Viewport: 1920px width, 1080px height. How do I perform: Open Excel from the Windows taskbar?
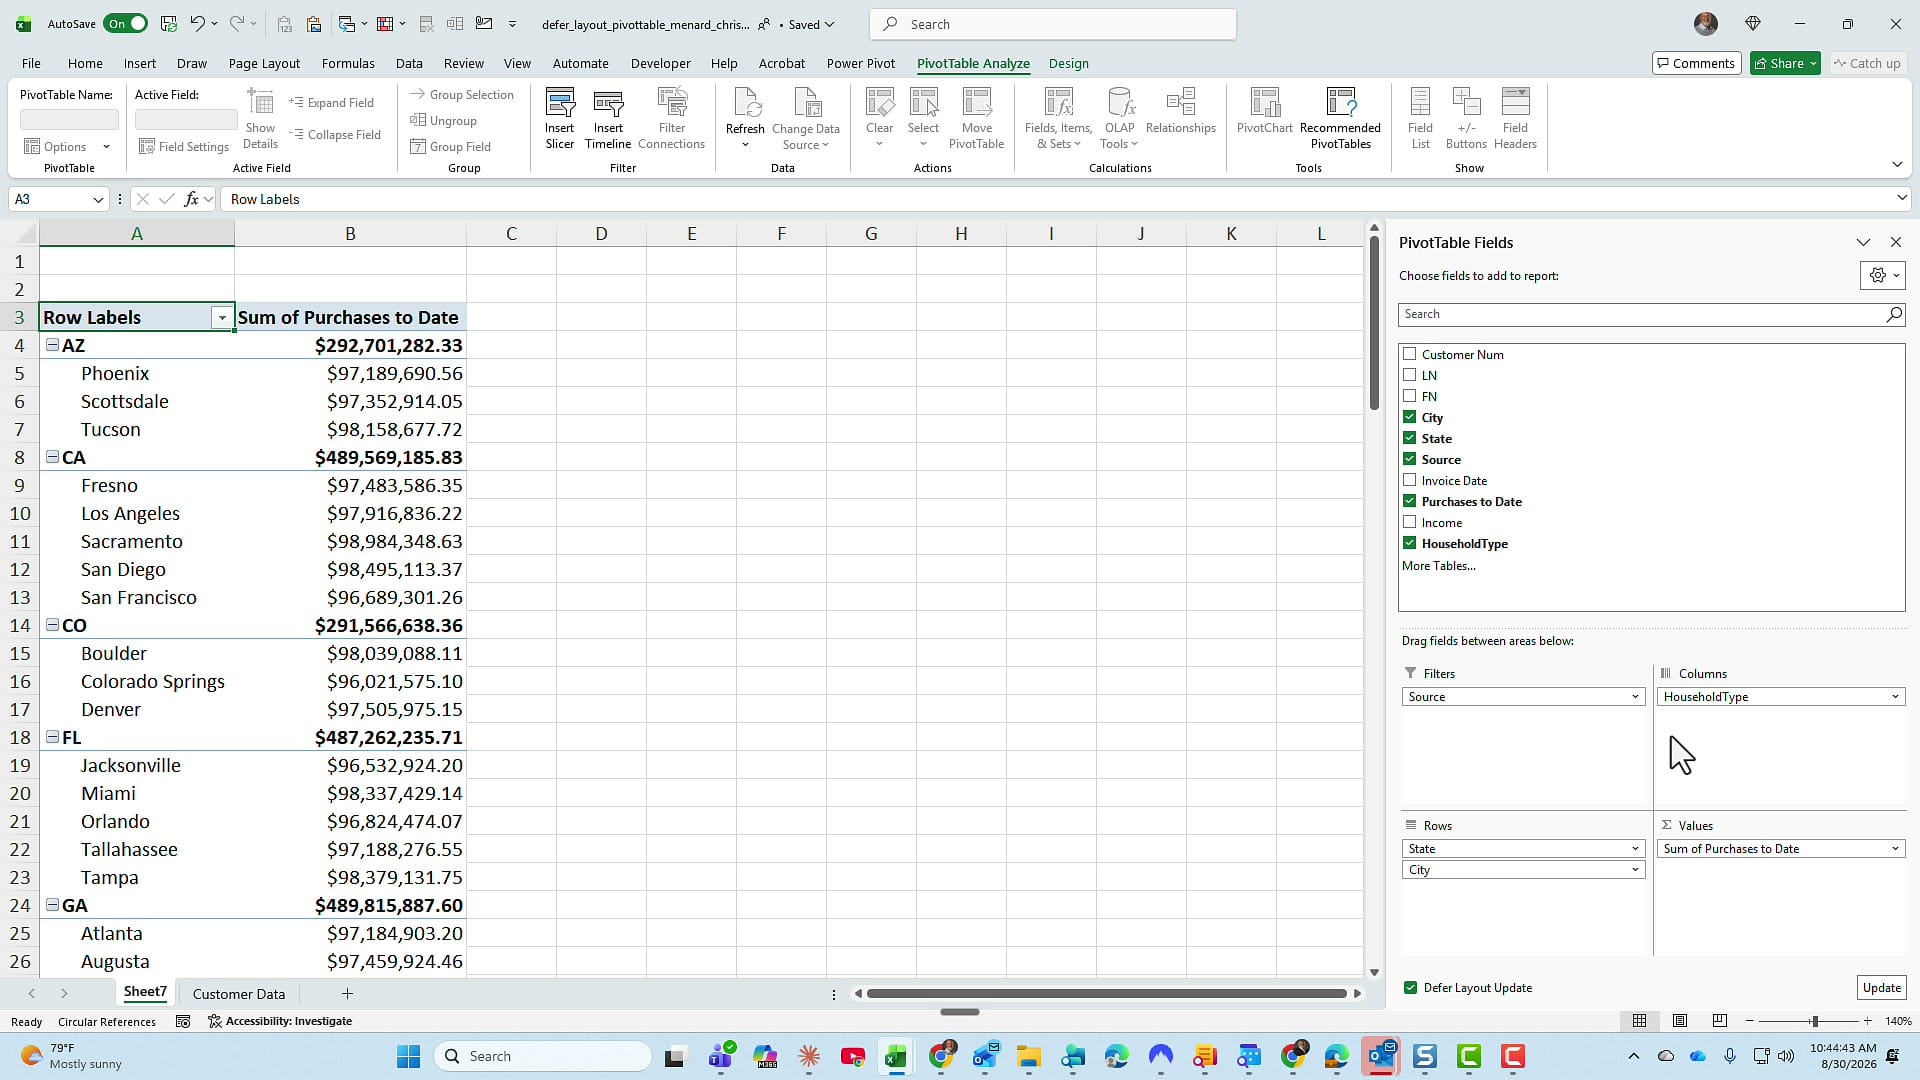pyautogui.click(x=895, y=1056)
